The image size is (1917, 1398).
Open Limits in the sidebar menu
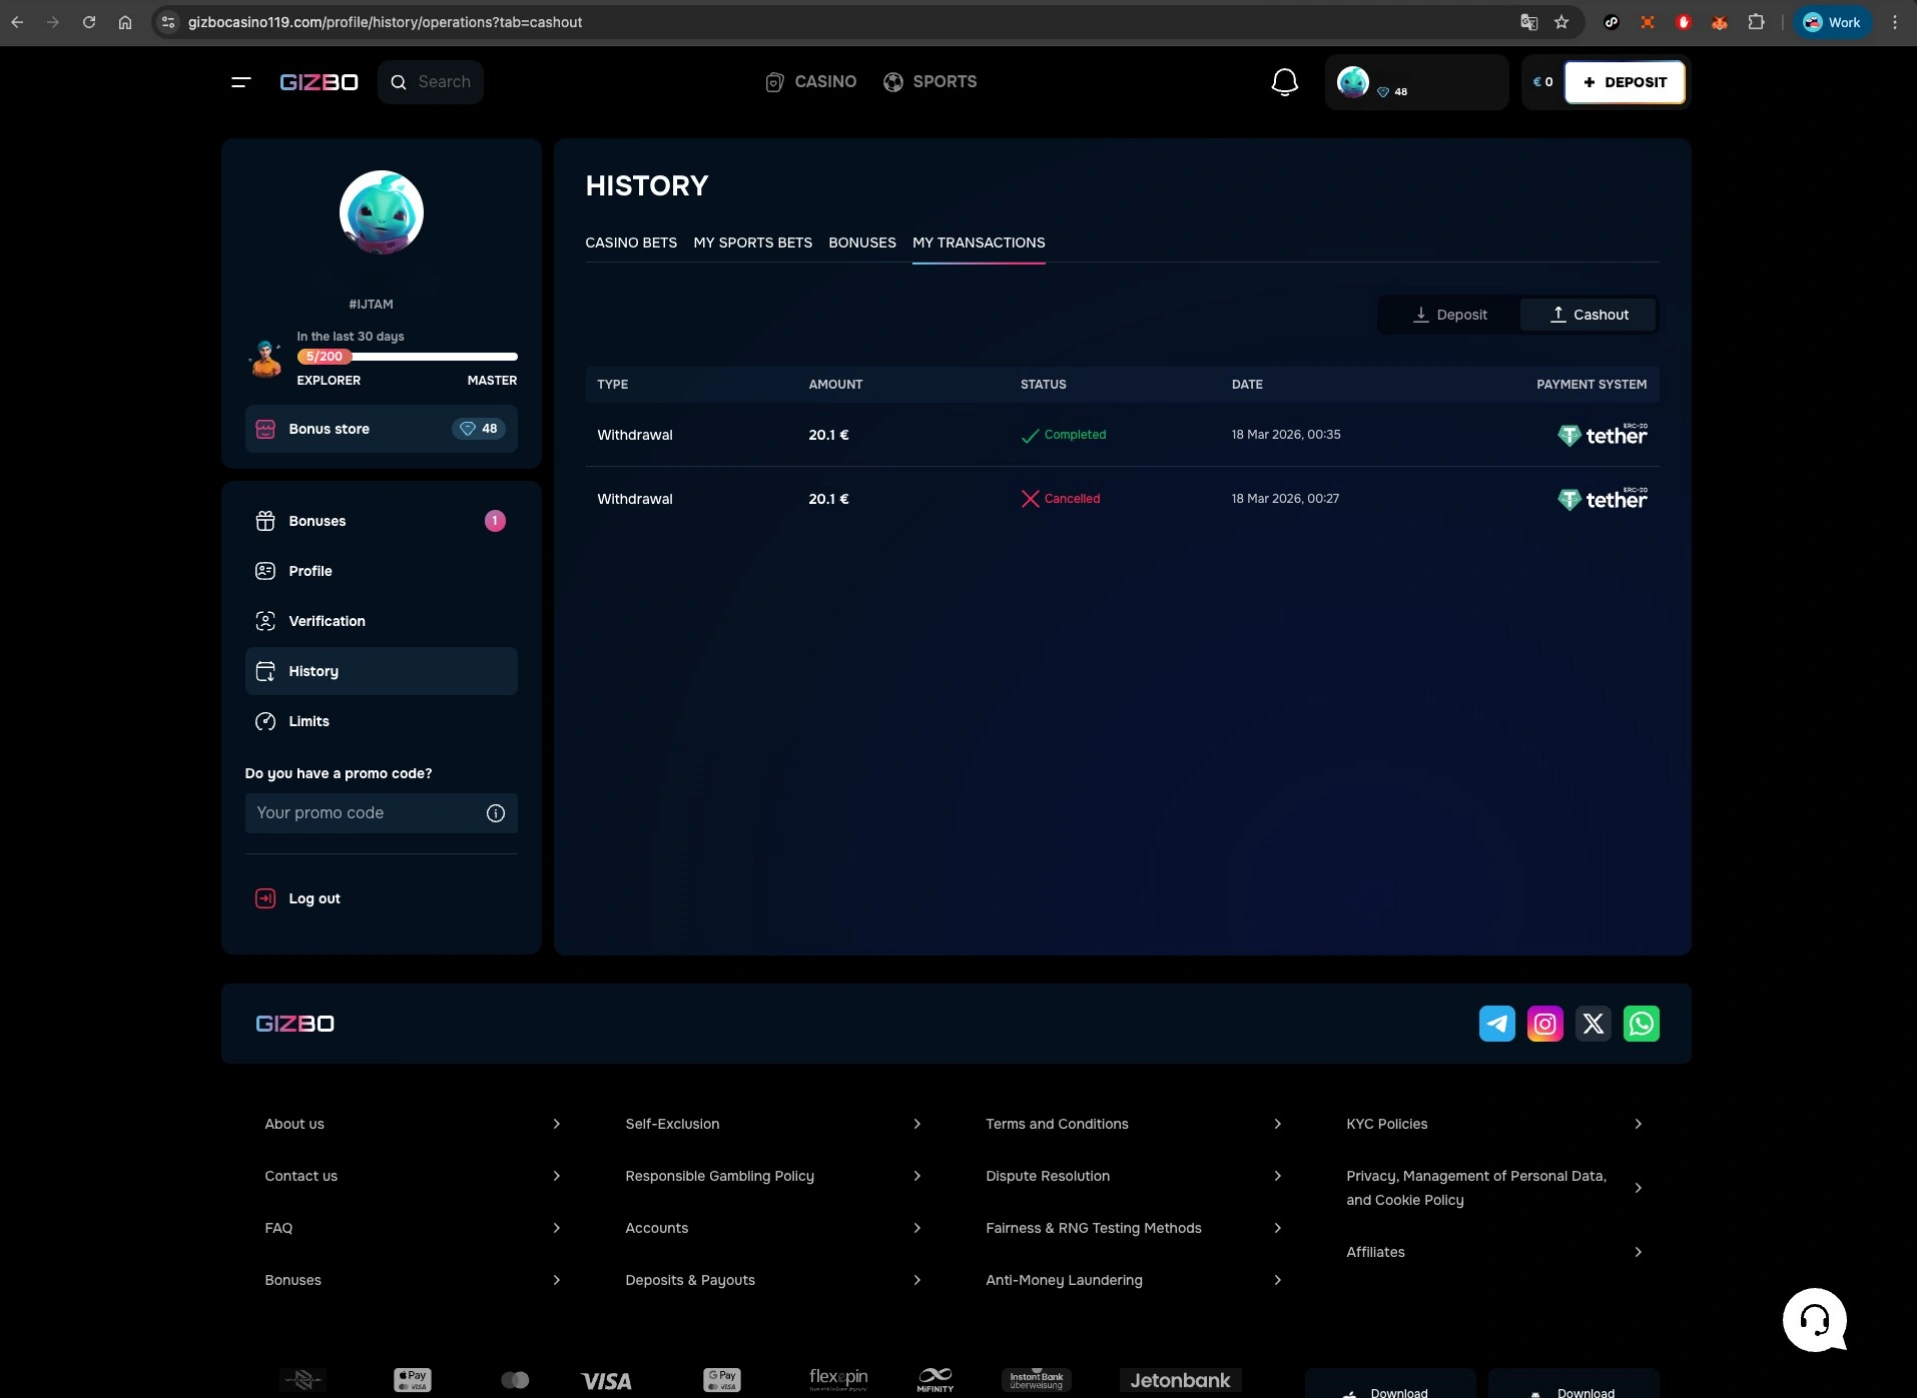pos(381,720)
